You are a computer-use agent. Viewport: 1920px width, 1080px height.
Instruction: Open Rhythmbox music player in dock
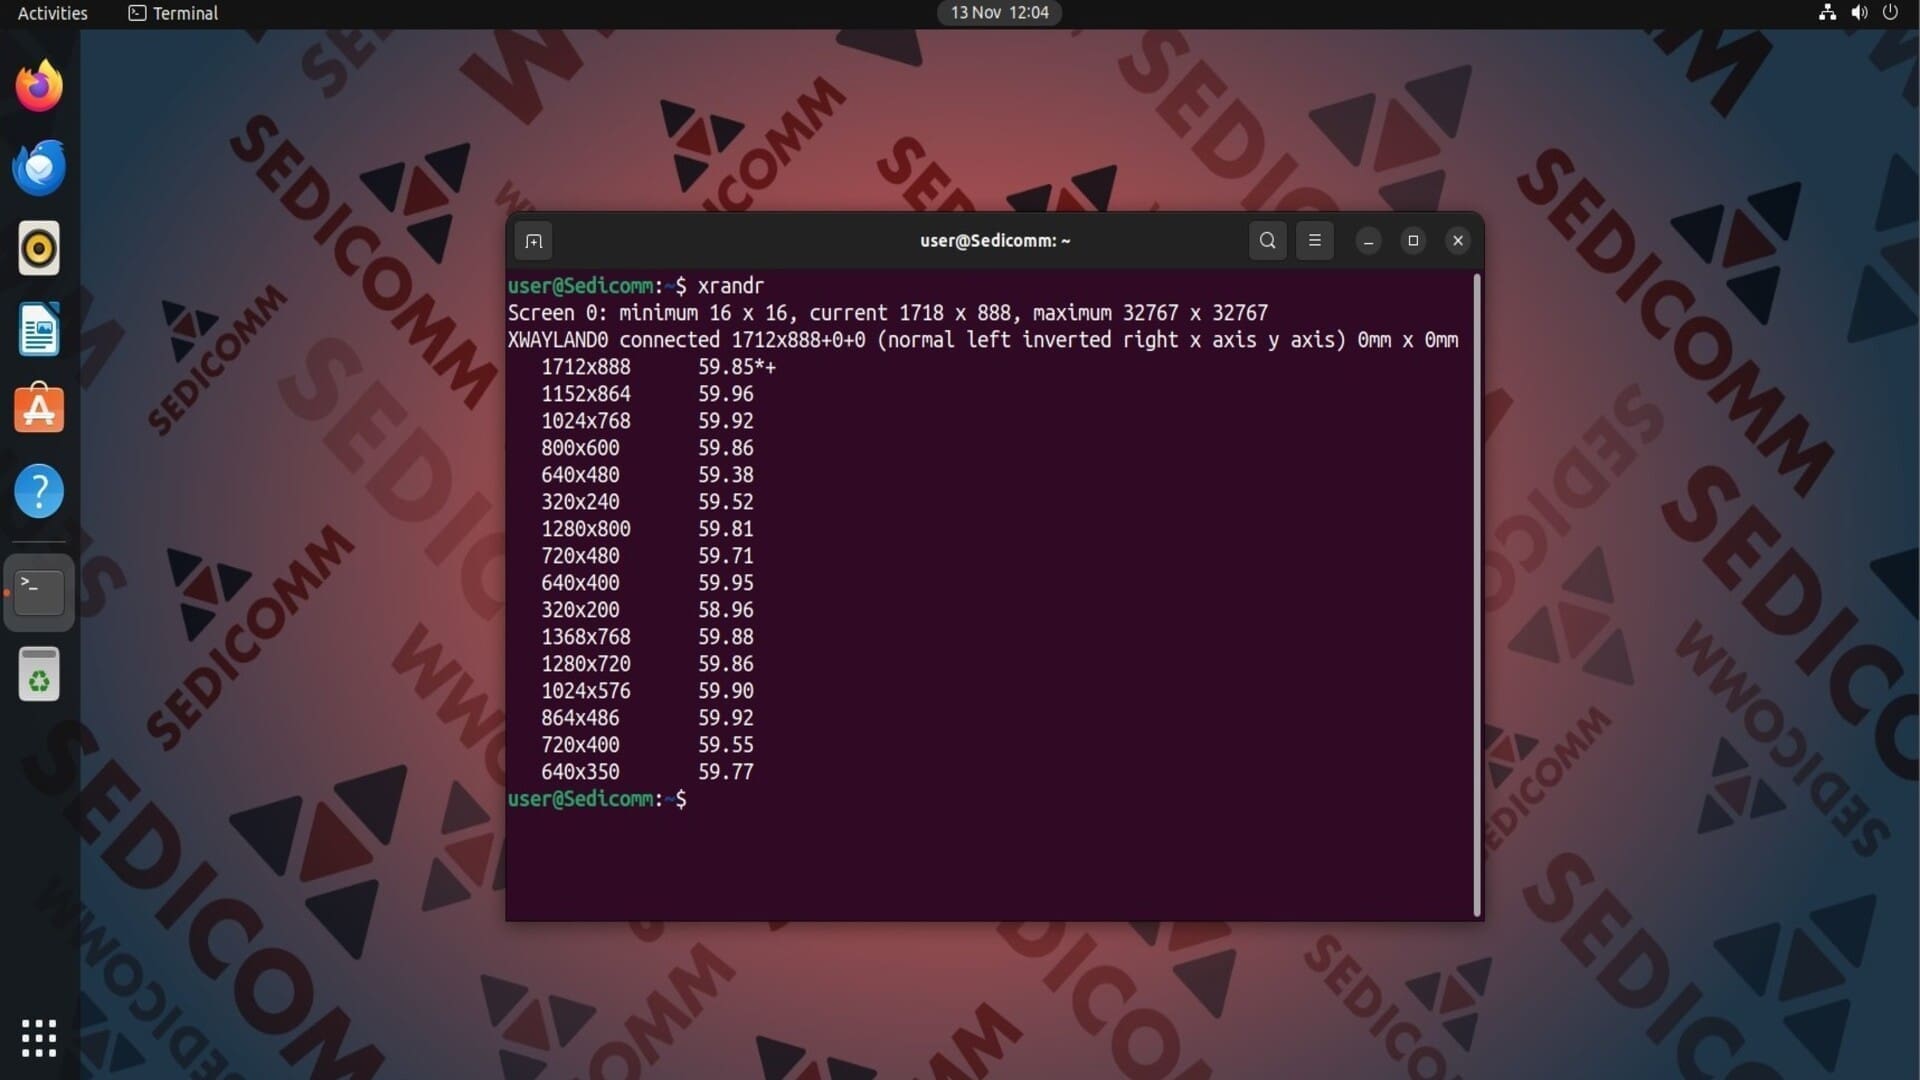[39, 248]
